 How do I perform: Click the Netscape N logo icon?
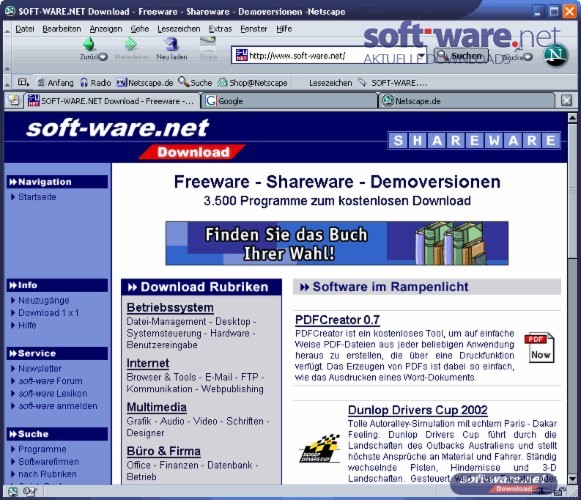(x=555, y=55)
